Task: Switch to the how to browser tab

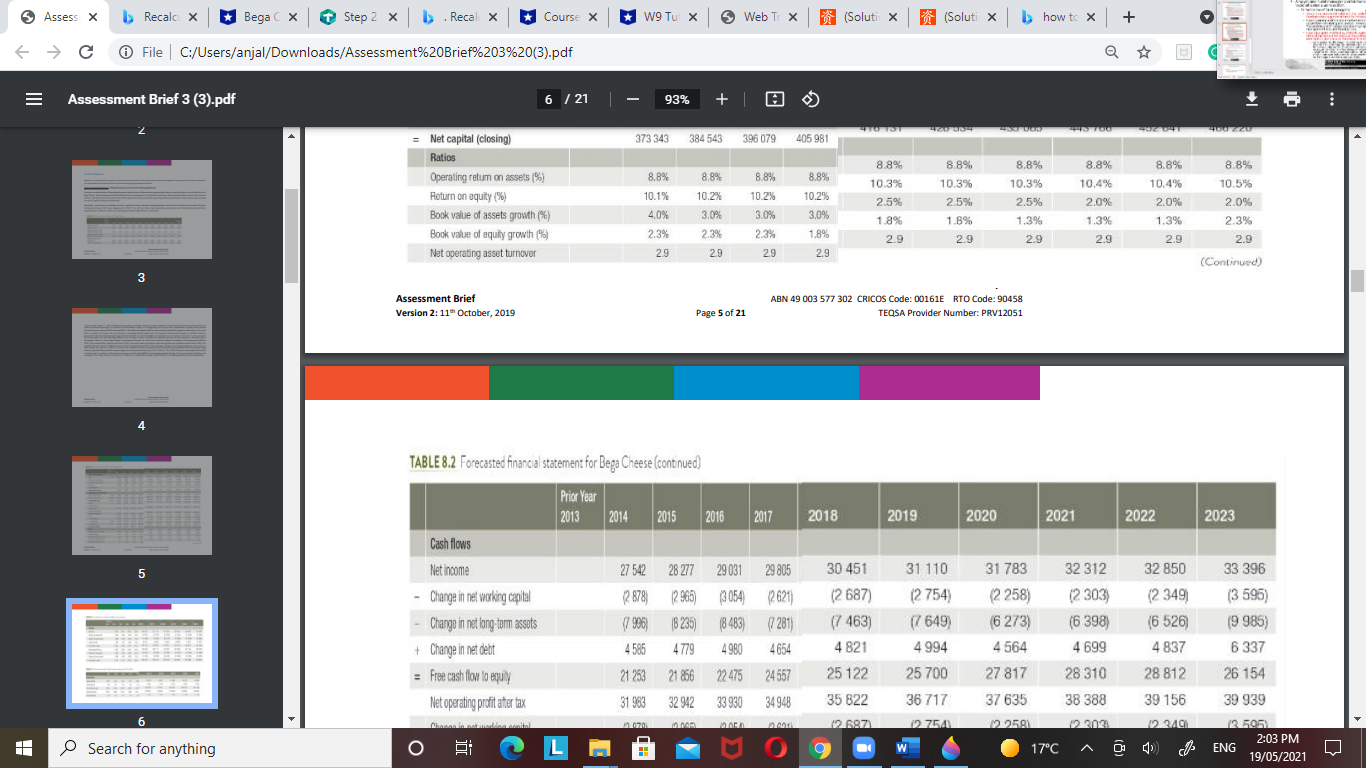Action: tap(1058, 17)
